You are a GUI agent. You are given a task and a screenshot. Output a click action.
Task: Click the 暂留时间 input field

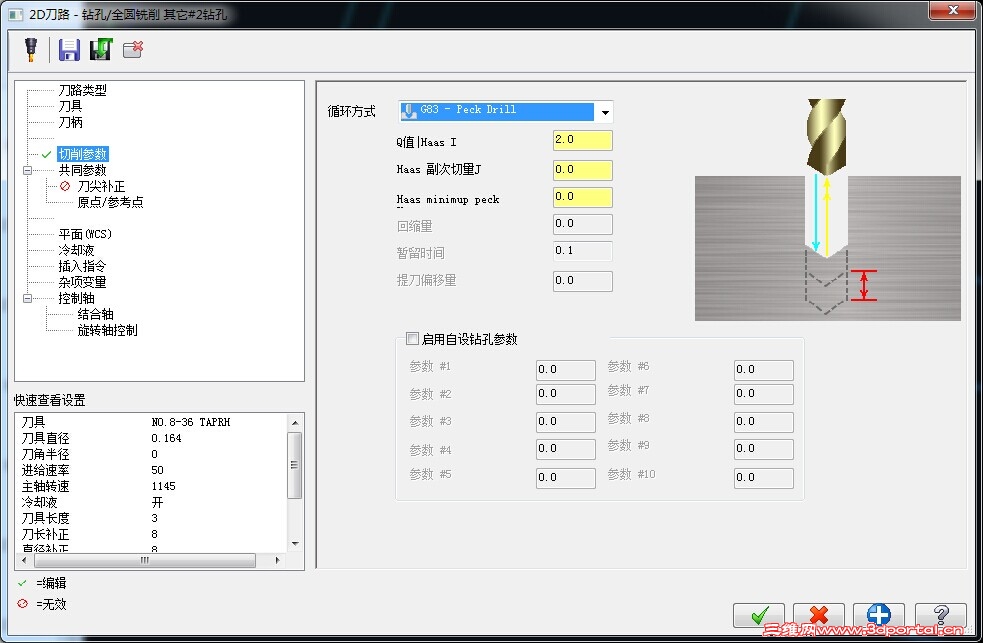click(582, 251)
